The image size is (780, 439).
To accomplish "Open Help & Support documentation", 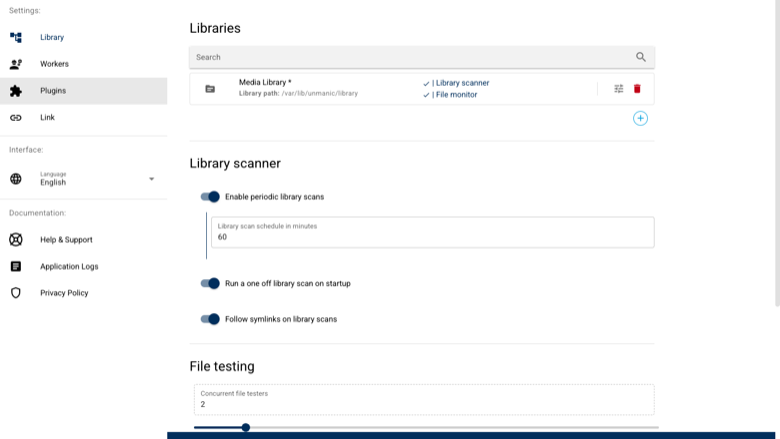I will 84,240.
